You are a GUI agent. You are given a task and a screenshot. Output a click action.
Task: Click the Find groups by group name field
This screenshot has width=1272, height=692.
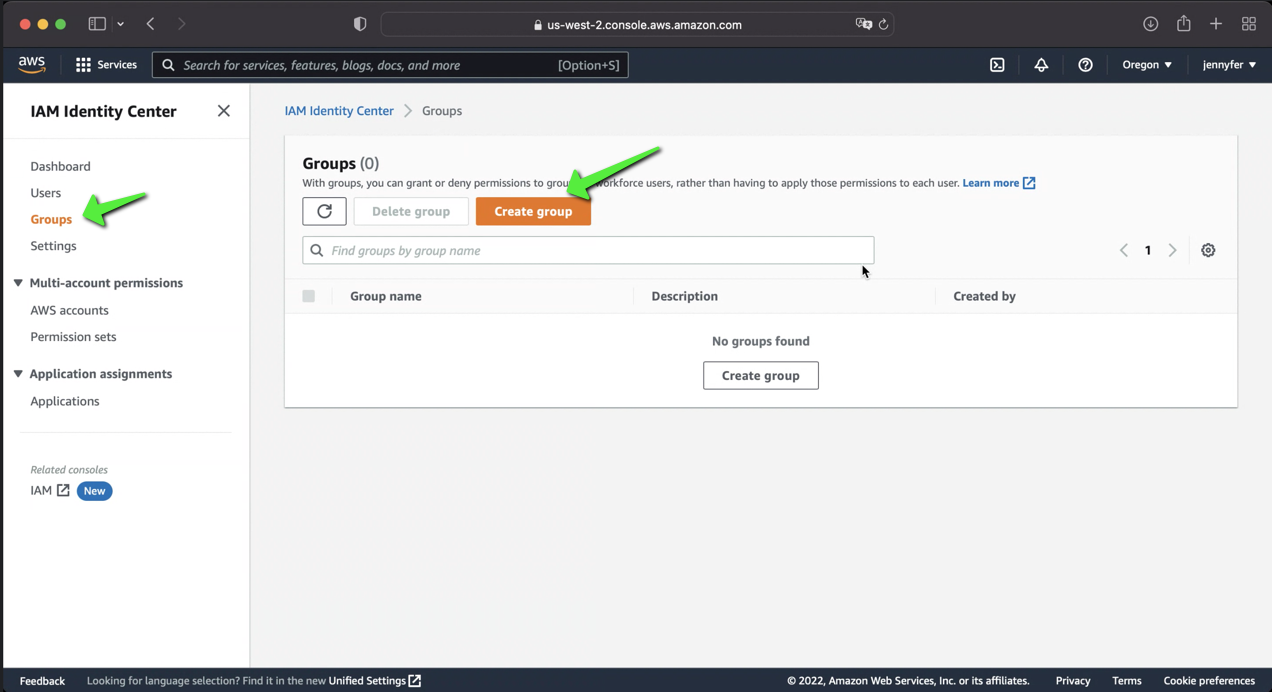[588, 250]
